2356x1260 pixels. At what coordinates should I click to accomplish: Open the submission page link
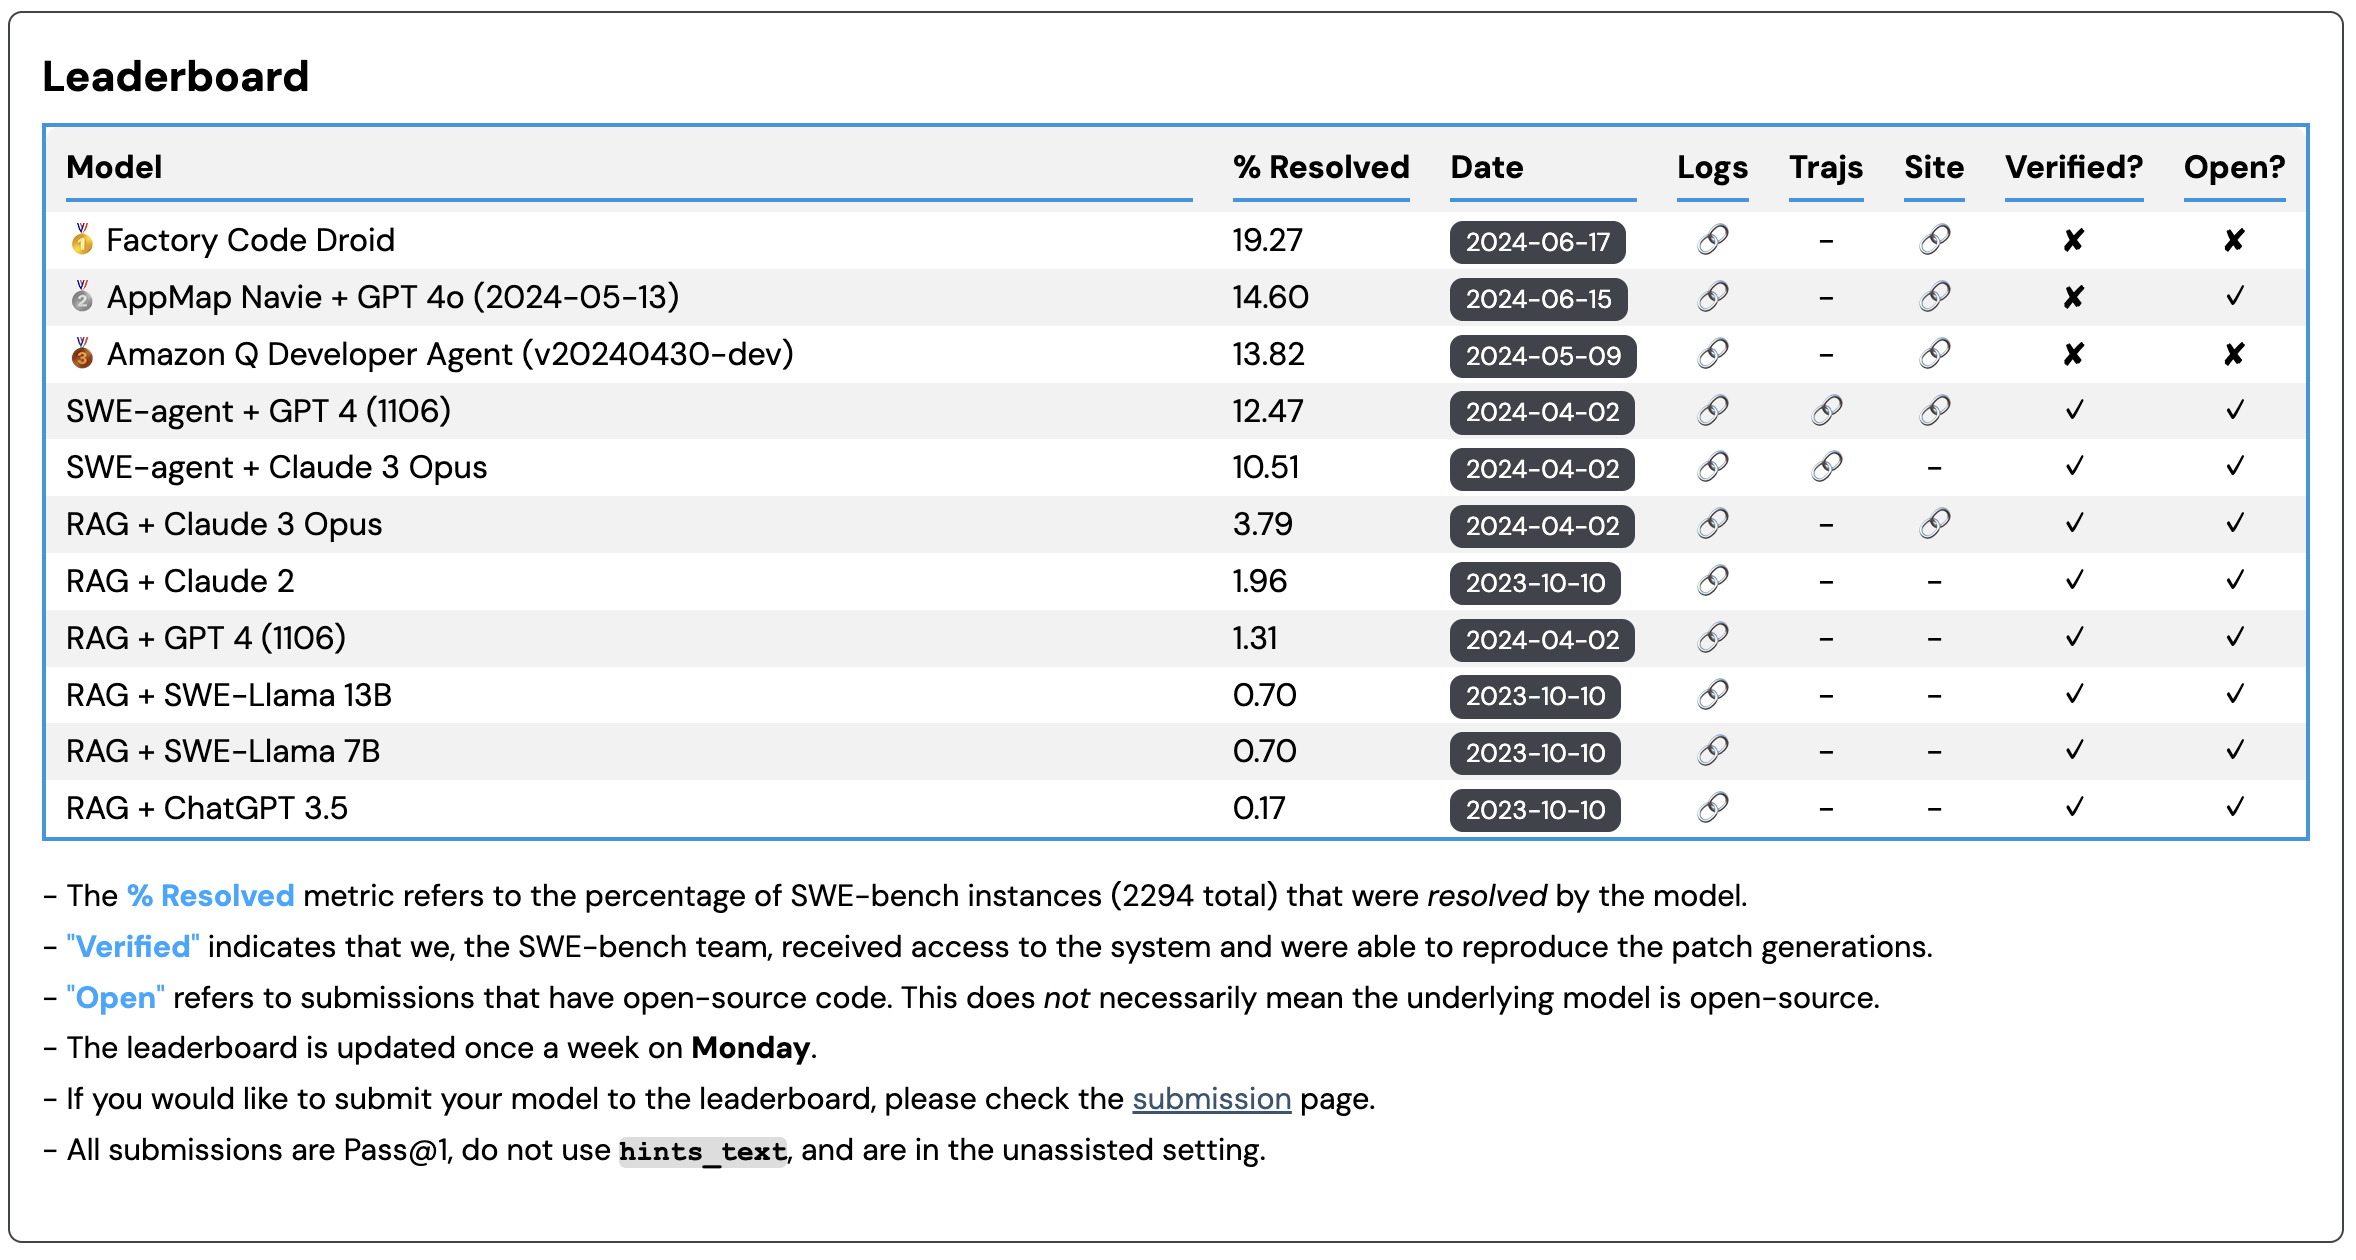click(x=1211, y=1099)
